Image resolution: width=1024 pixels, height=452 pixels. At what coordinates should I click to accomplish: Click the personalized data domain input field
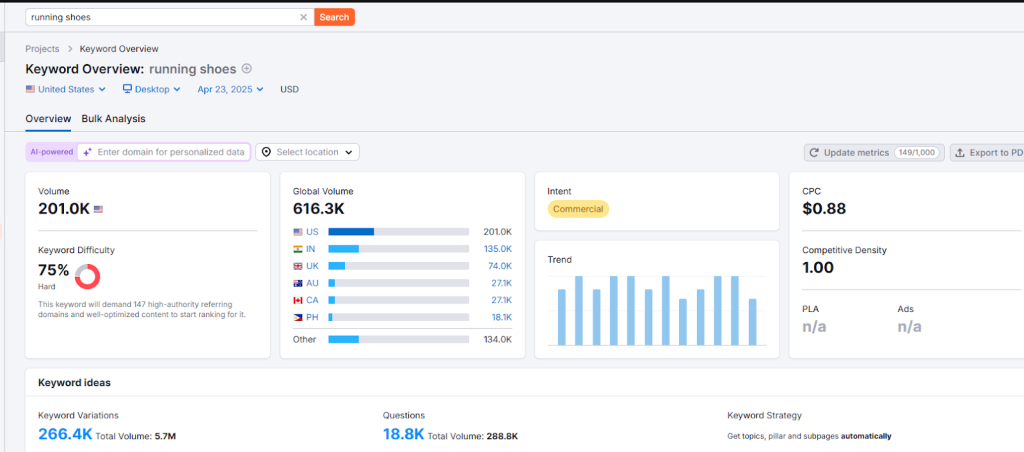pyautogui.click(x=170, y=152)
